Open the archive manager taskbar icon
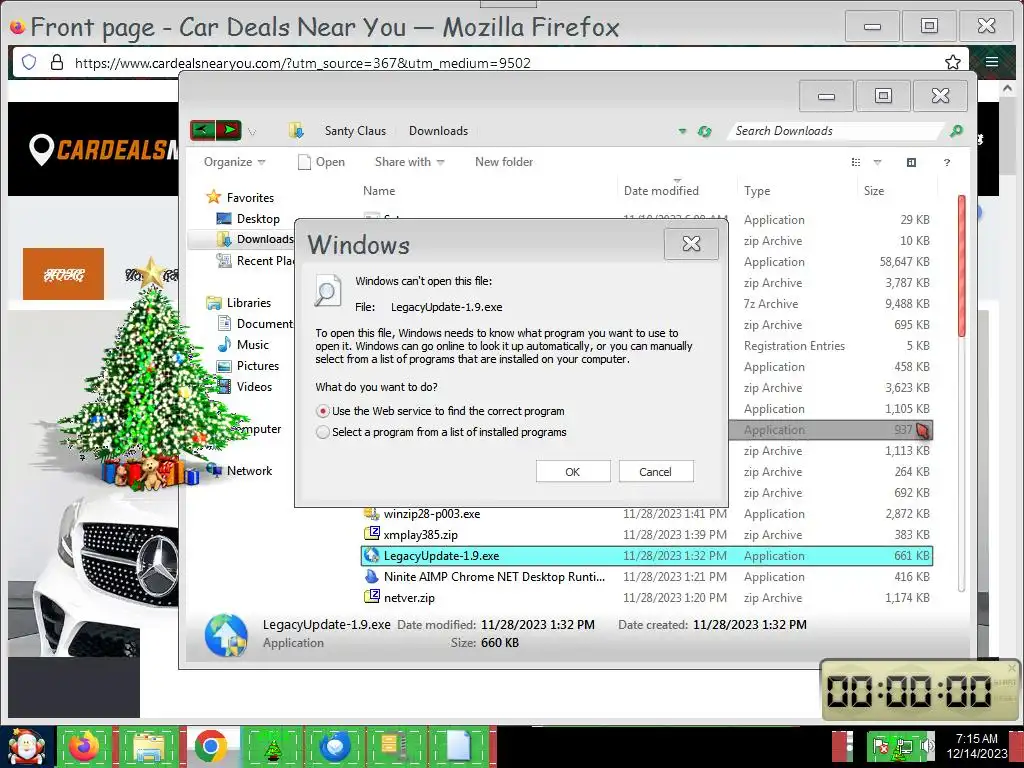 (396, 746)
